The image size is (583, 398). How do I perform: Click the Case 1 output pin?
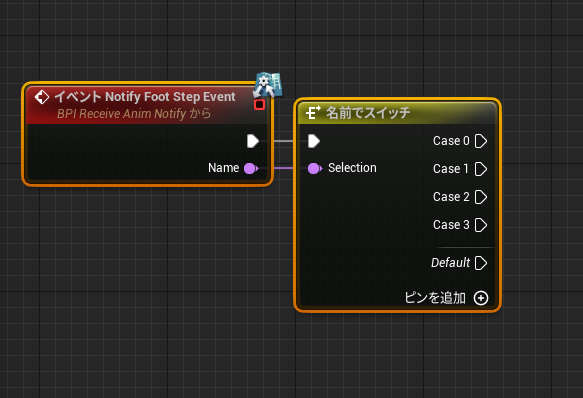click(x=481, y=169)
